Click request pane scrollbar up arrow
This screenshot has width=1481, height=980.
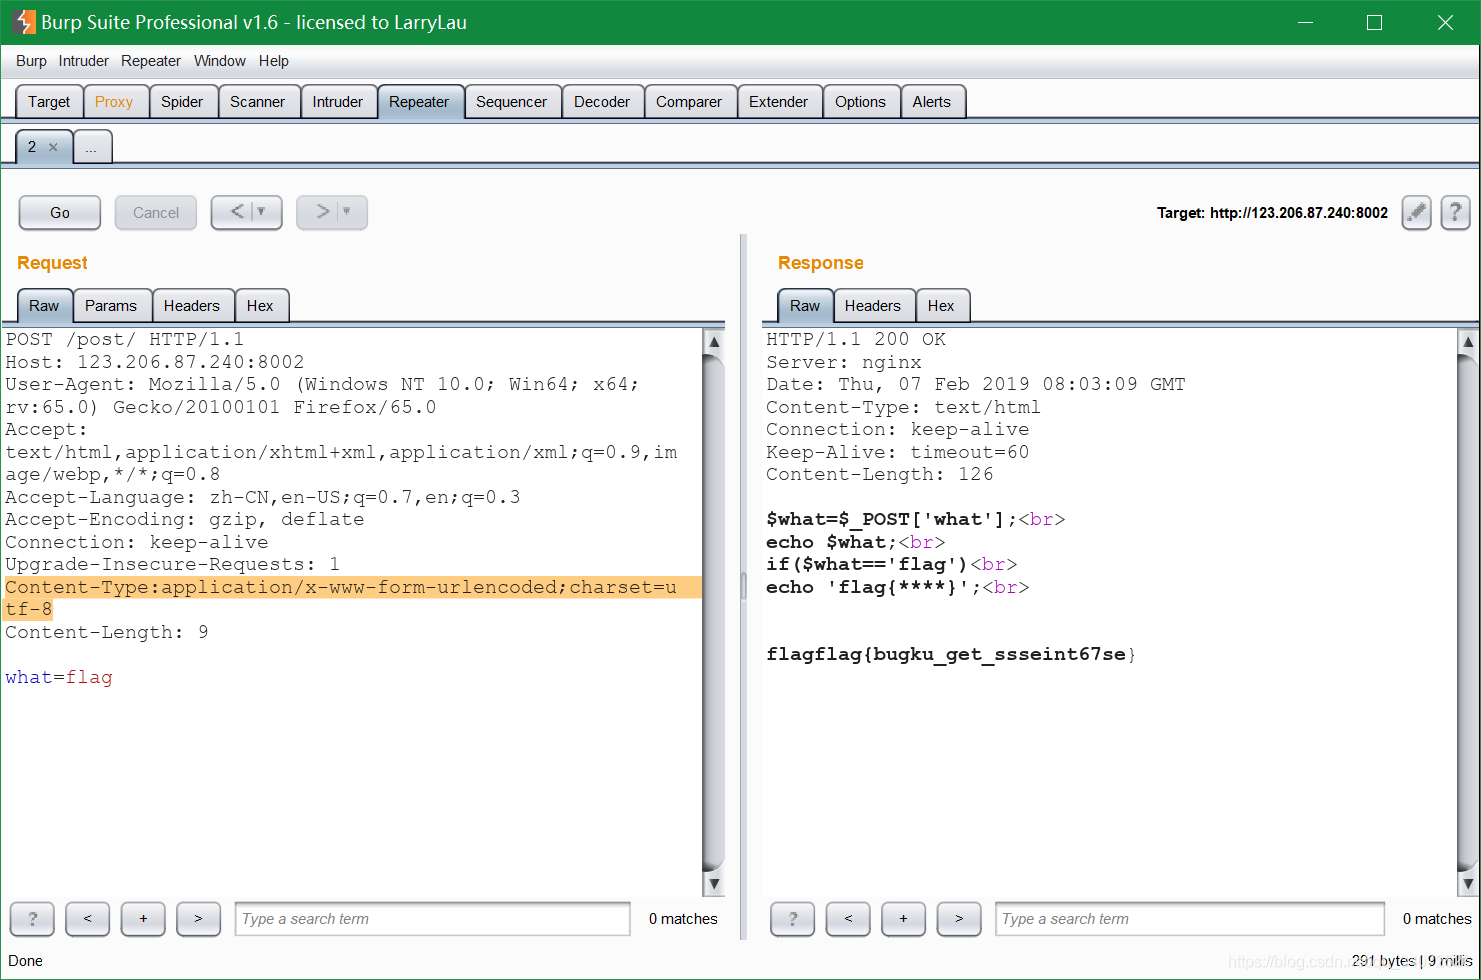click(x=714, y=342)
